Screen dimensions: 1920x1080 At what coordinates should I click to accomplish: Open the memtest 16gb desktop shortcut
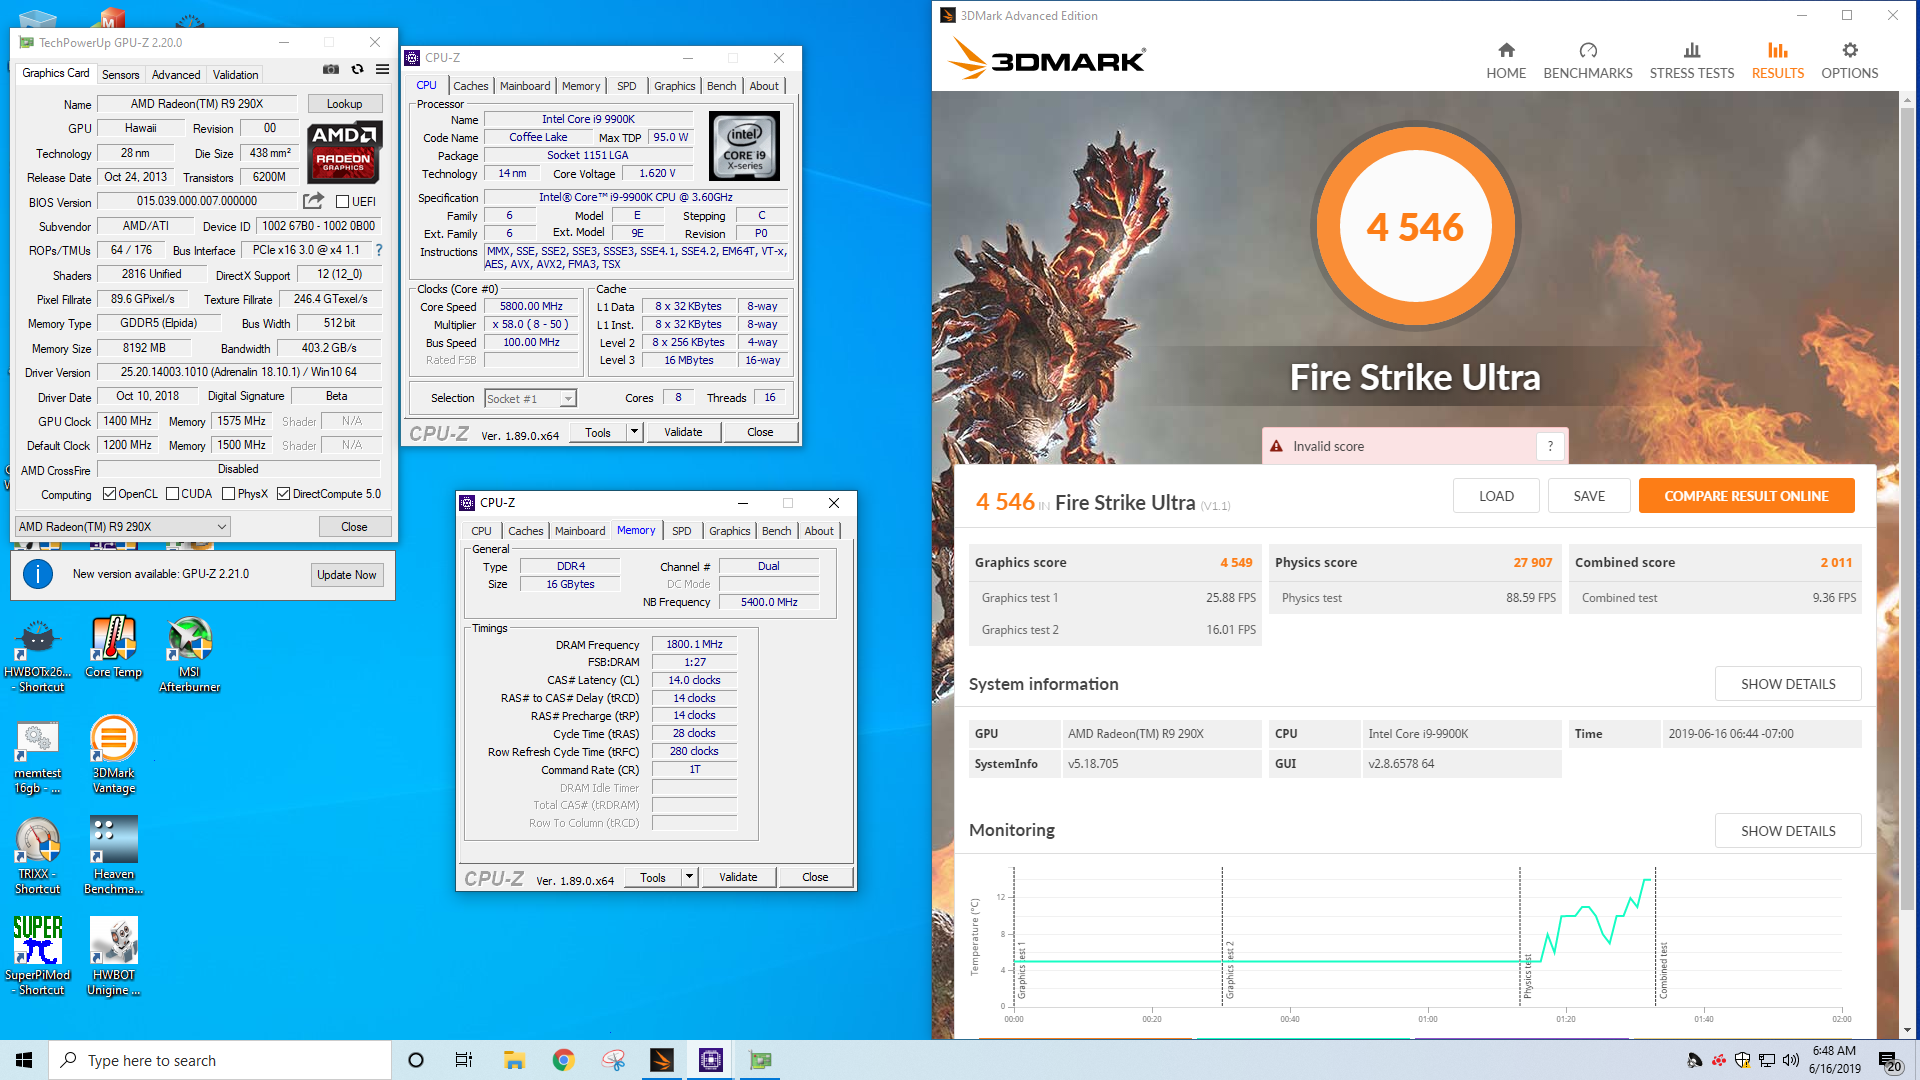pyautogui.click(x=38, y=757)
